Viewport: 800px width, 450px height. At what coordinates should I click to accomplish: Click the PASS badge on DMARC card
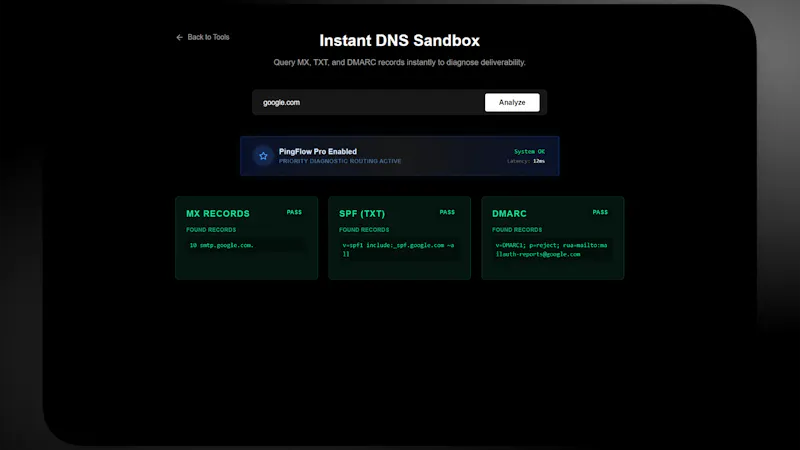point(600,212)
